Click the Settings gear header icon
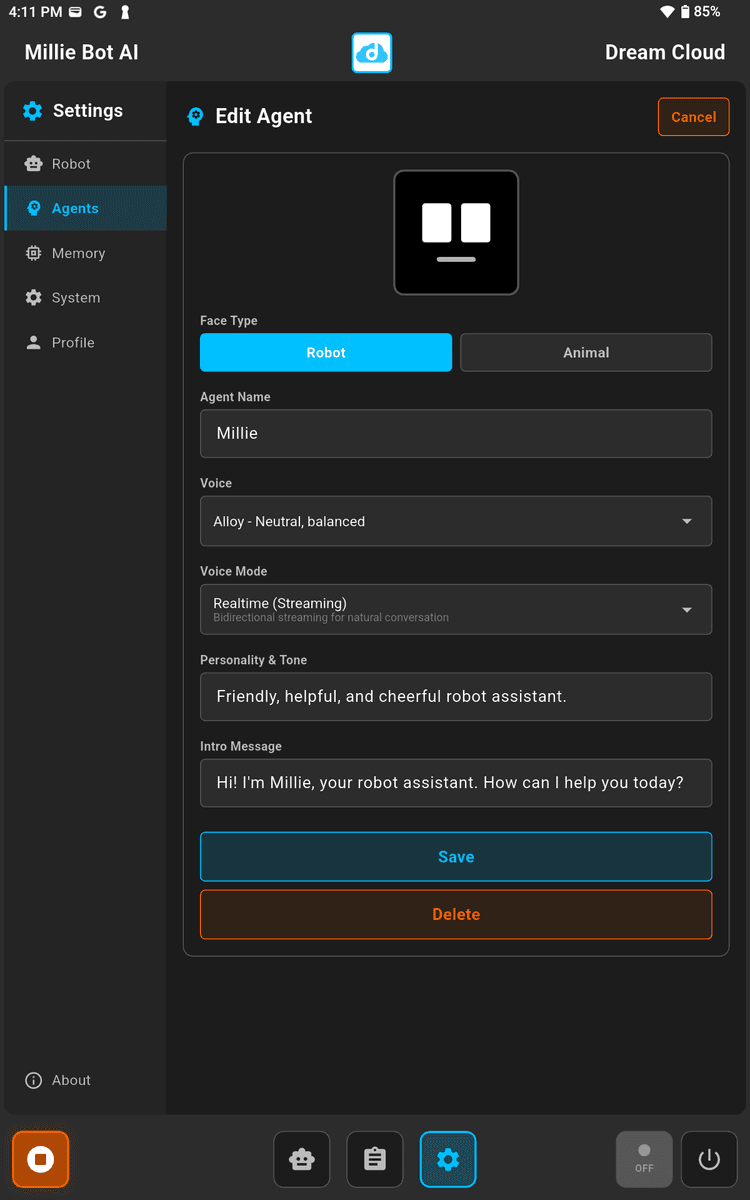Screen dimensions: 750x1200 (x=33, y=111)
